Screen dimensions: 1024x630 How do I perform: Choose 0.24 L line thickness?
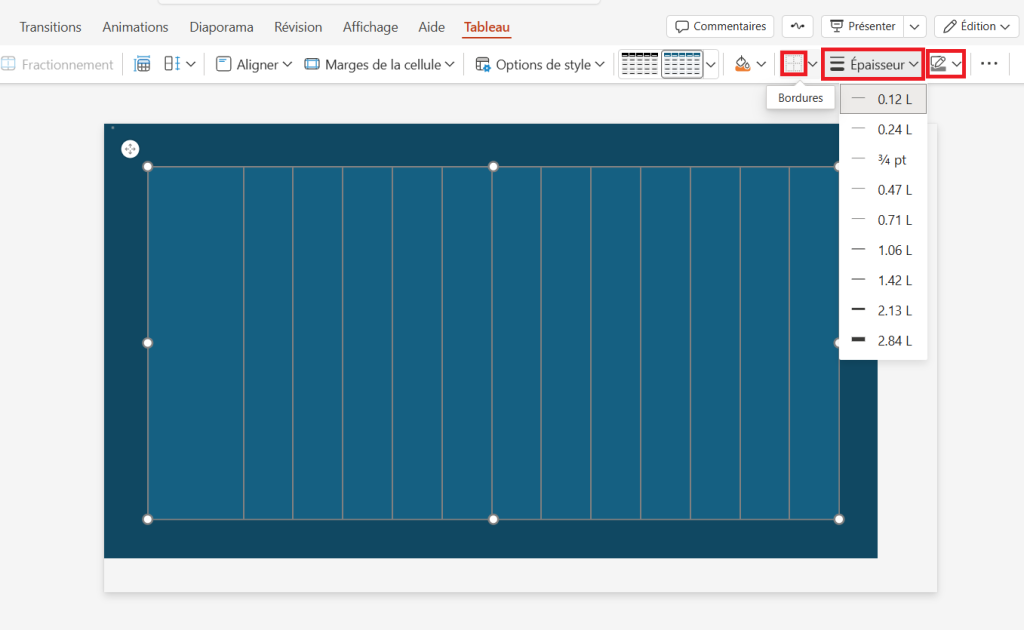tap(883, 129)
